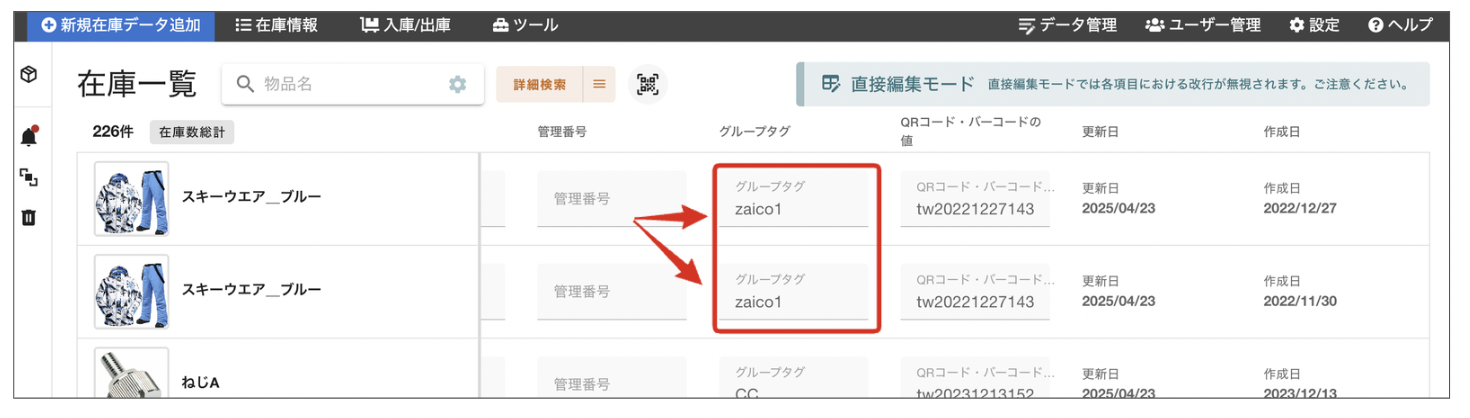The height and width of the screenshot is (418, 1470).
Task: Click the グループタグ column header
Action: click(x=755, y=132)
